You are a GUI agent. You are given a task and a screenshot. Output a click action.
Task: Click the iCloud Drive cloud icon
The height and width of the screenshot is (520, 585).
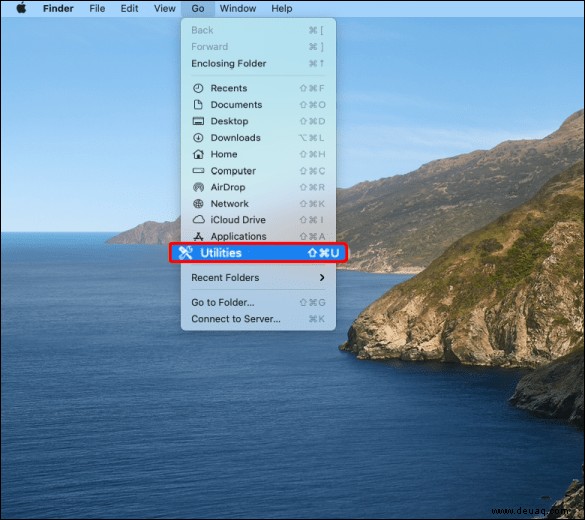(198, 220)
